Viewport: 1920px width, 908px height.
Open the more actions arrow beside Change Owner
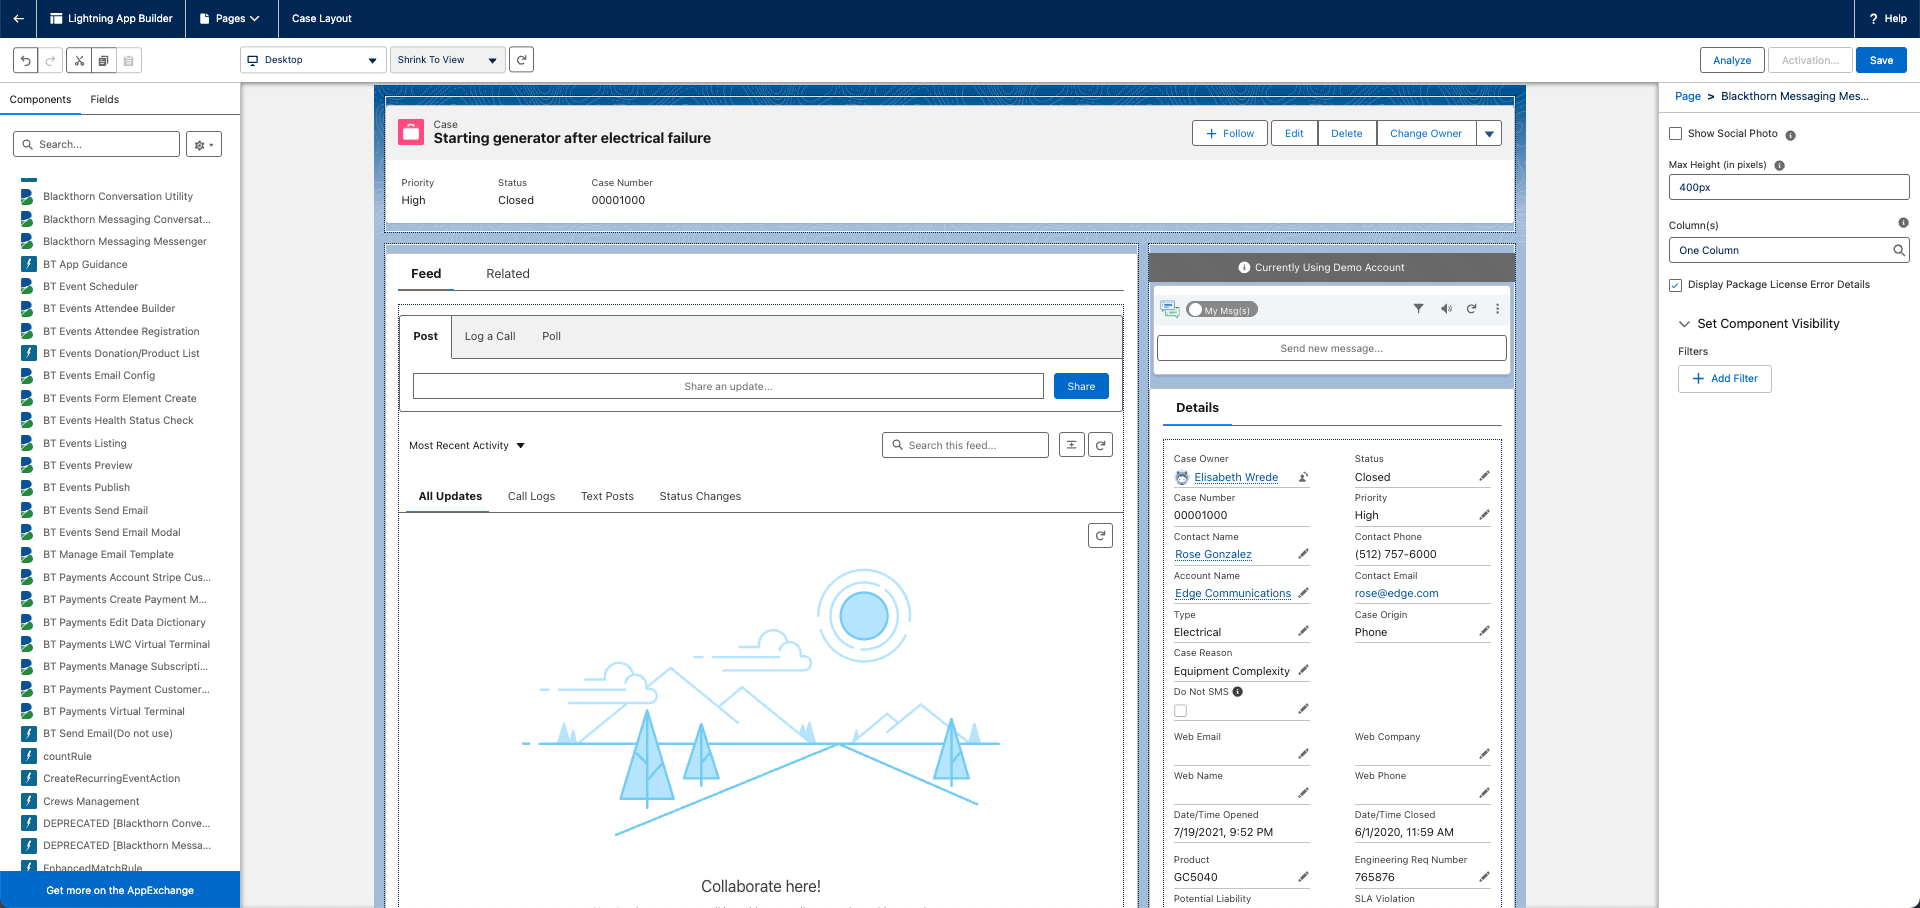1489,133
